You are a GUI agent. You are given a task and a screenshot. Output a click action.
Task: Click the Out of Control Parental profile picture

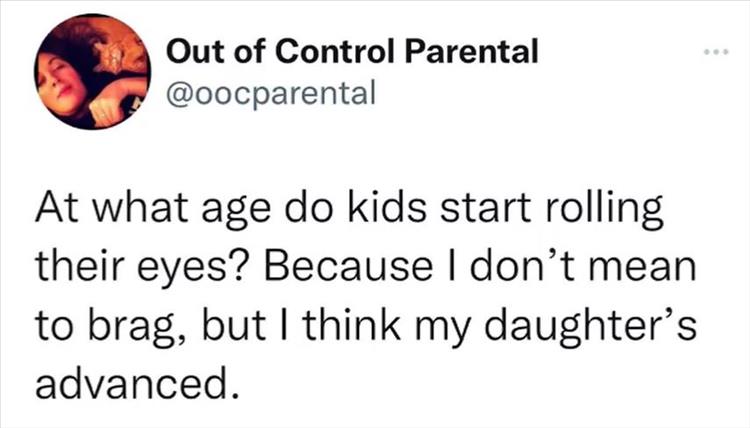point(92,73)
